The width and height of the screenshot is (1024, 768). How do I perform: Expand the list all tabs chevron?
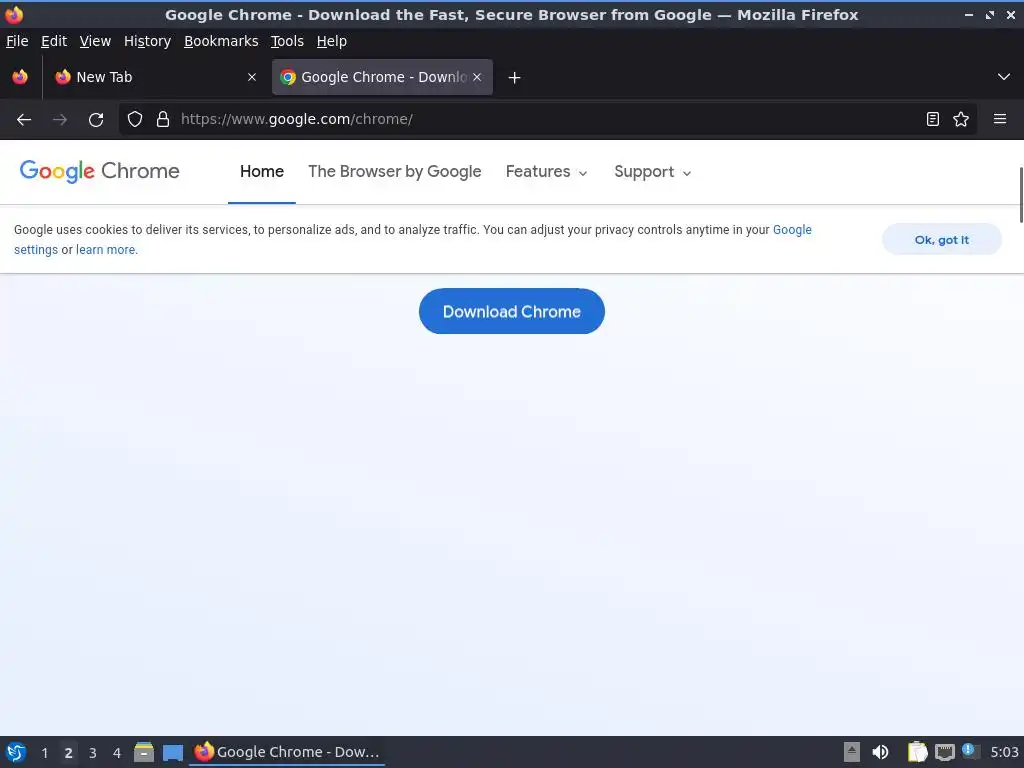(x=1004, y=77)
